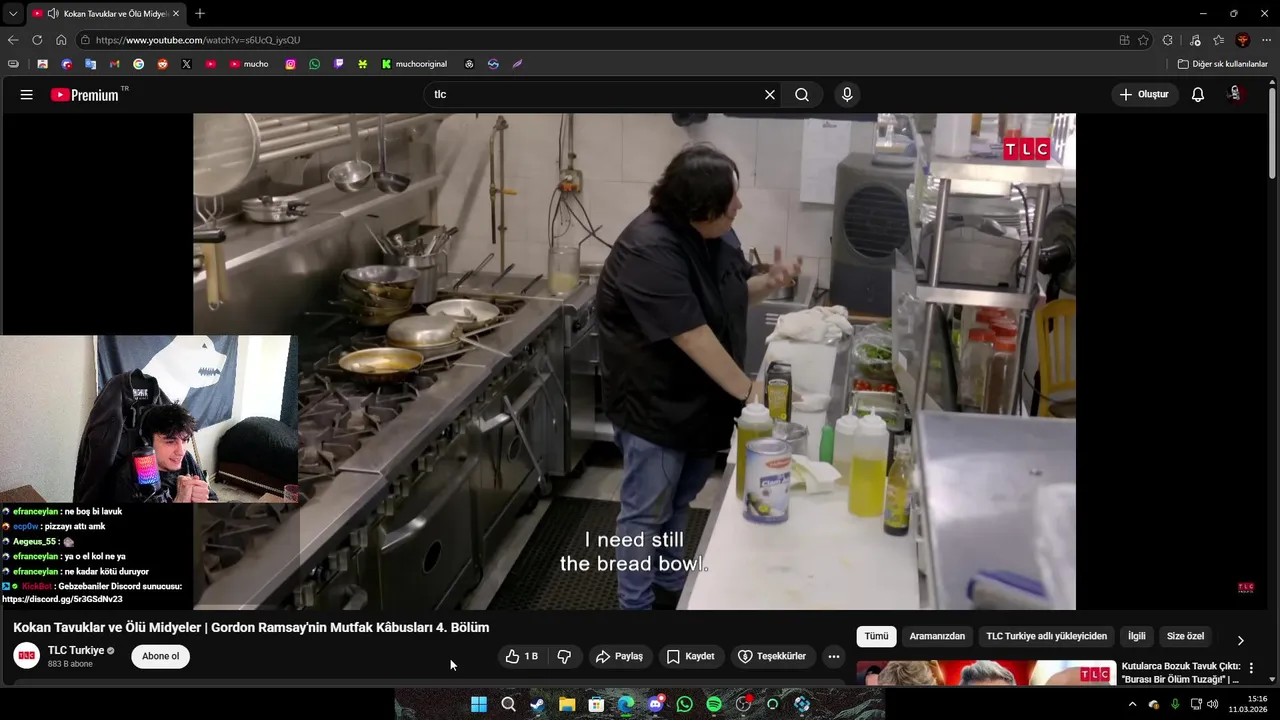Open the Google bookmark icon
This screenshot has width=1280, height=720.
tap(138, 64)
